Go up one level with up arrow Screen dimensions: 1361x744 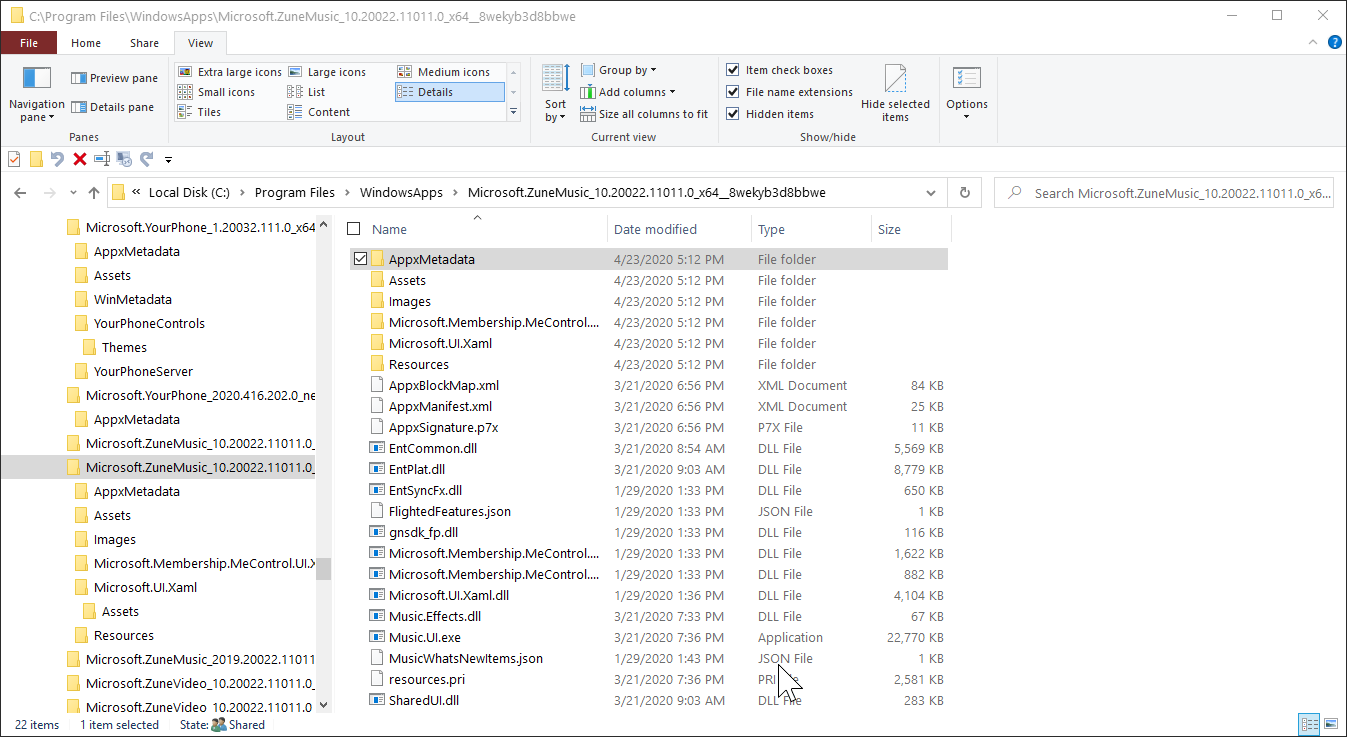point(94,193)
